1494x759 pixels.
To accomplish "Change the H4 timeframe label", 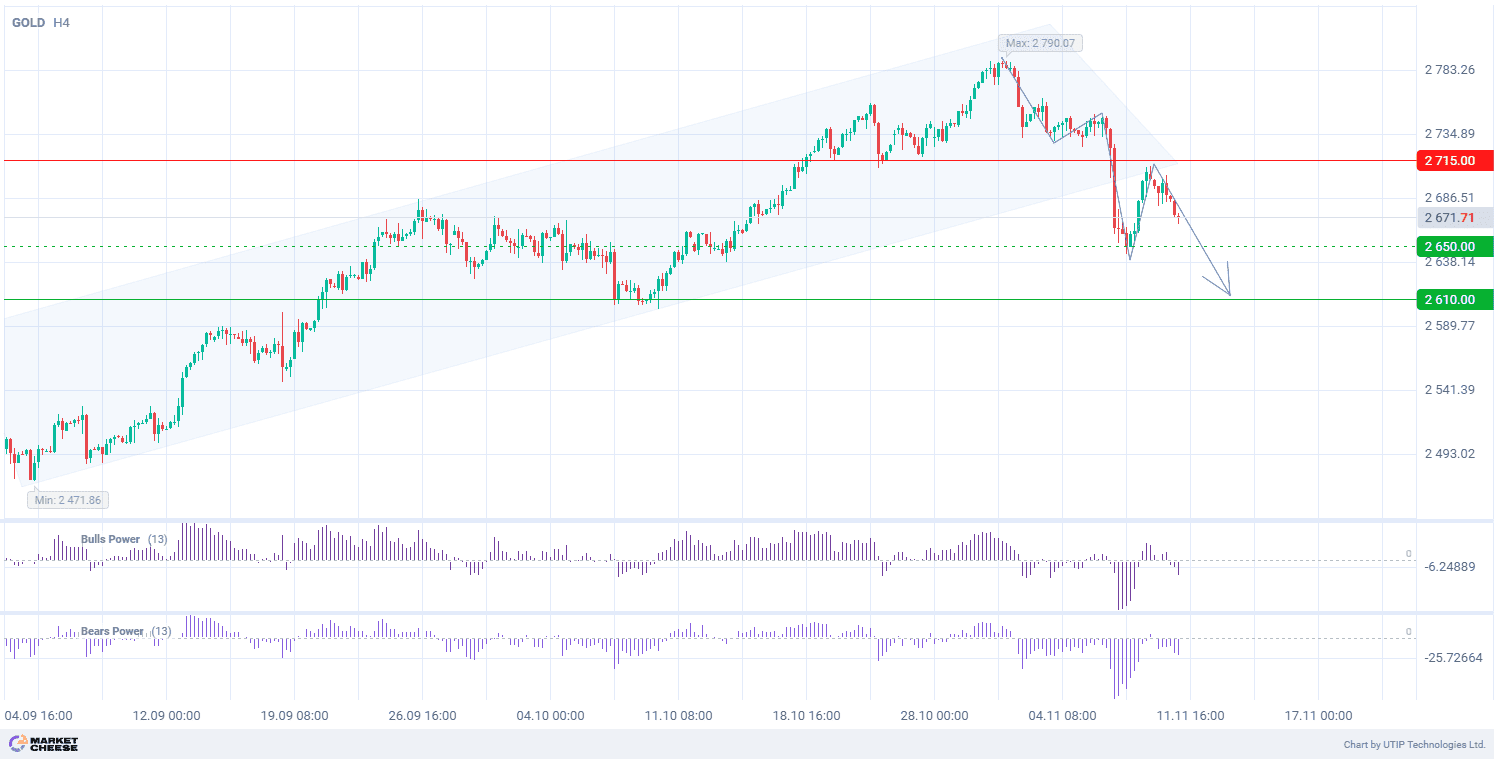I will 61,22.
